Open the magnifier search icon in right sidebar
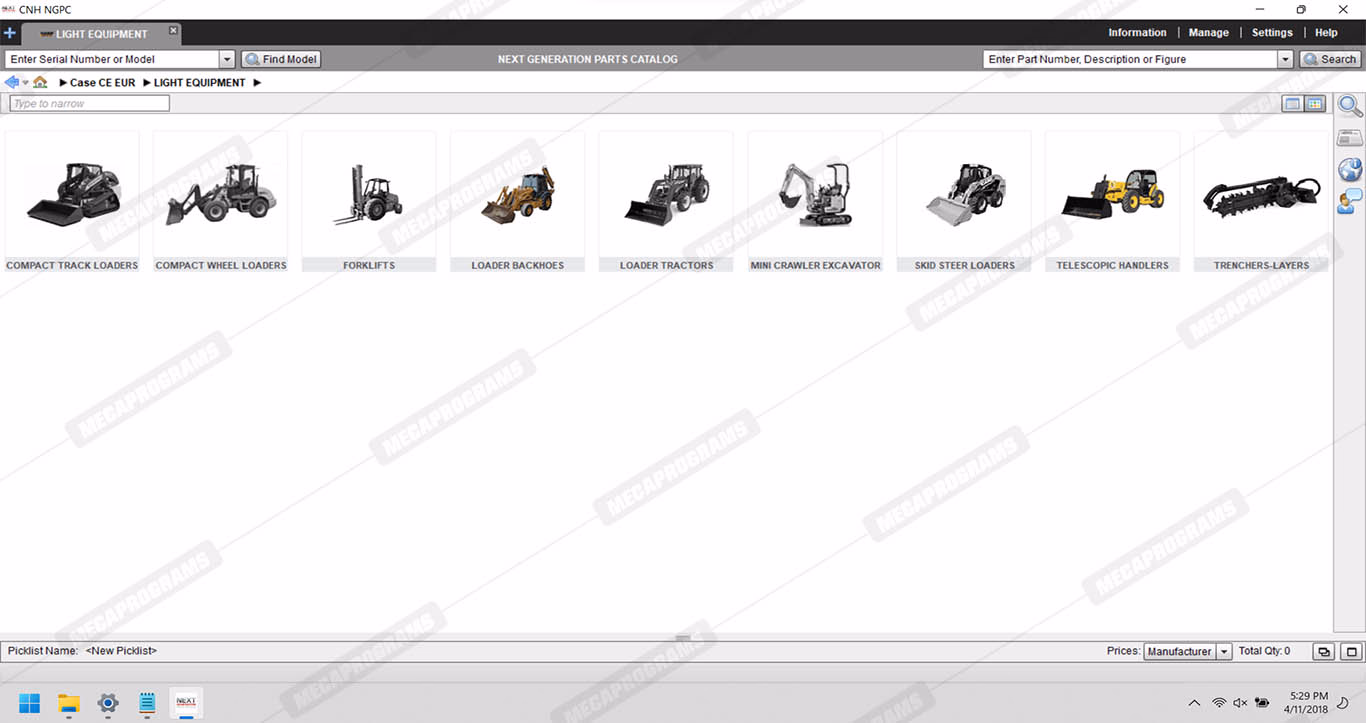 tap(1350, 106)
